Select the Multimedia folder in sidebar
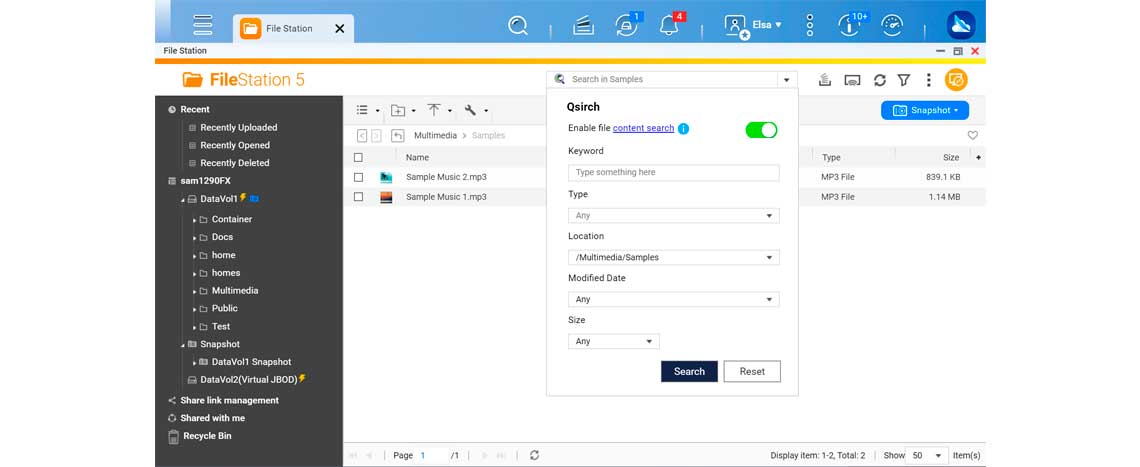1140x467 pixels. [x=235, y=291]
